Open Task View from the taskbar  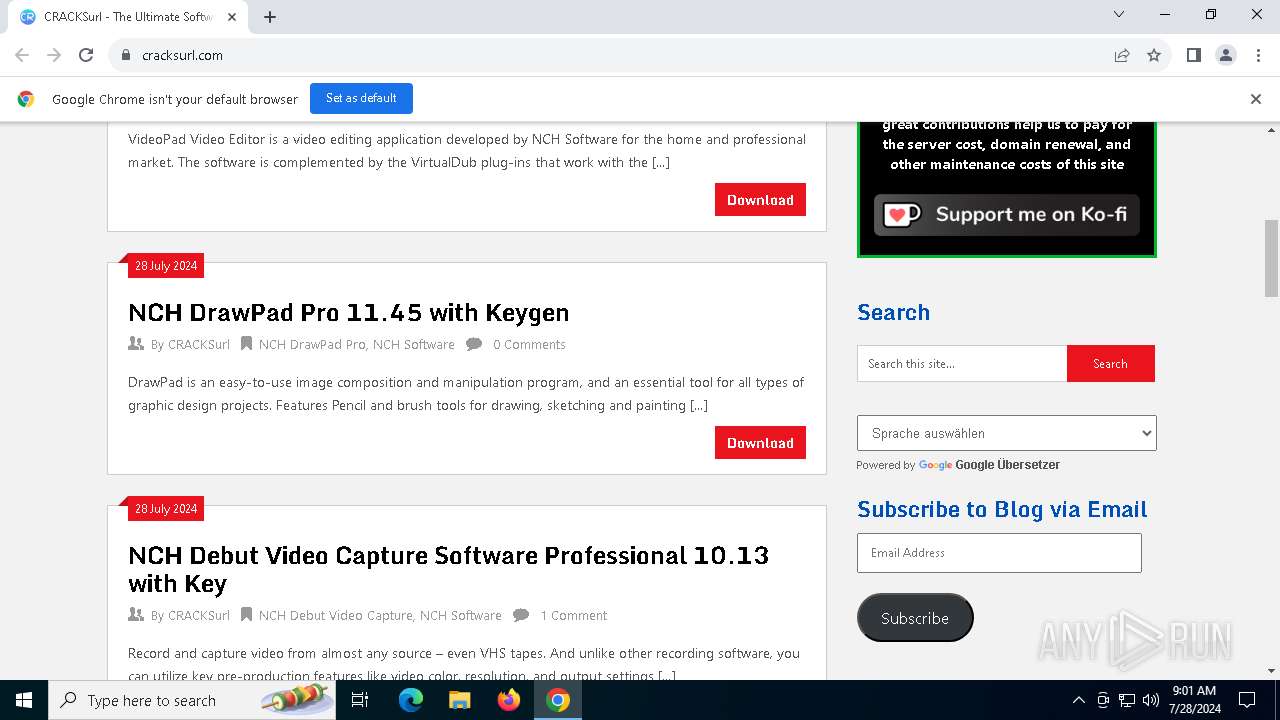(x=360, y=700)
